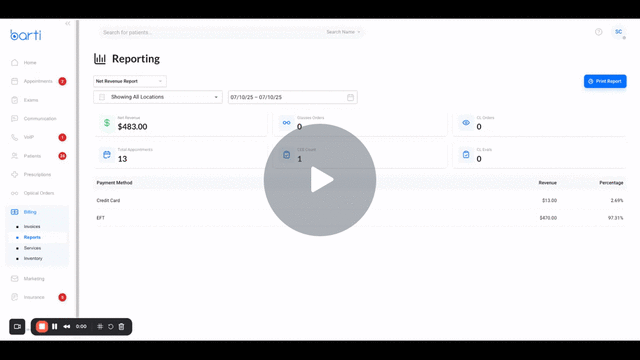This screenshot has width=640, height=360.
Task: Click the grid icon in recorder bar
Action: tap(100, 327)
